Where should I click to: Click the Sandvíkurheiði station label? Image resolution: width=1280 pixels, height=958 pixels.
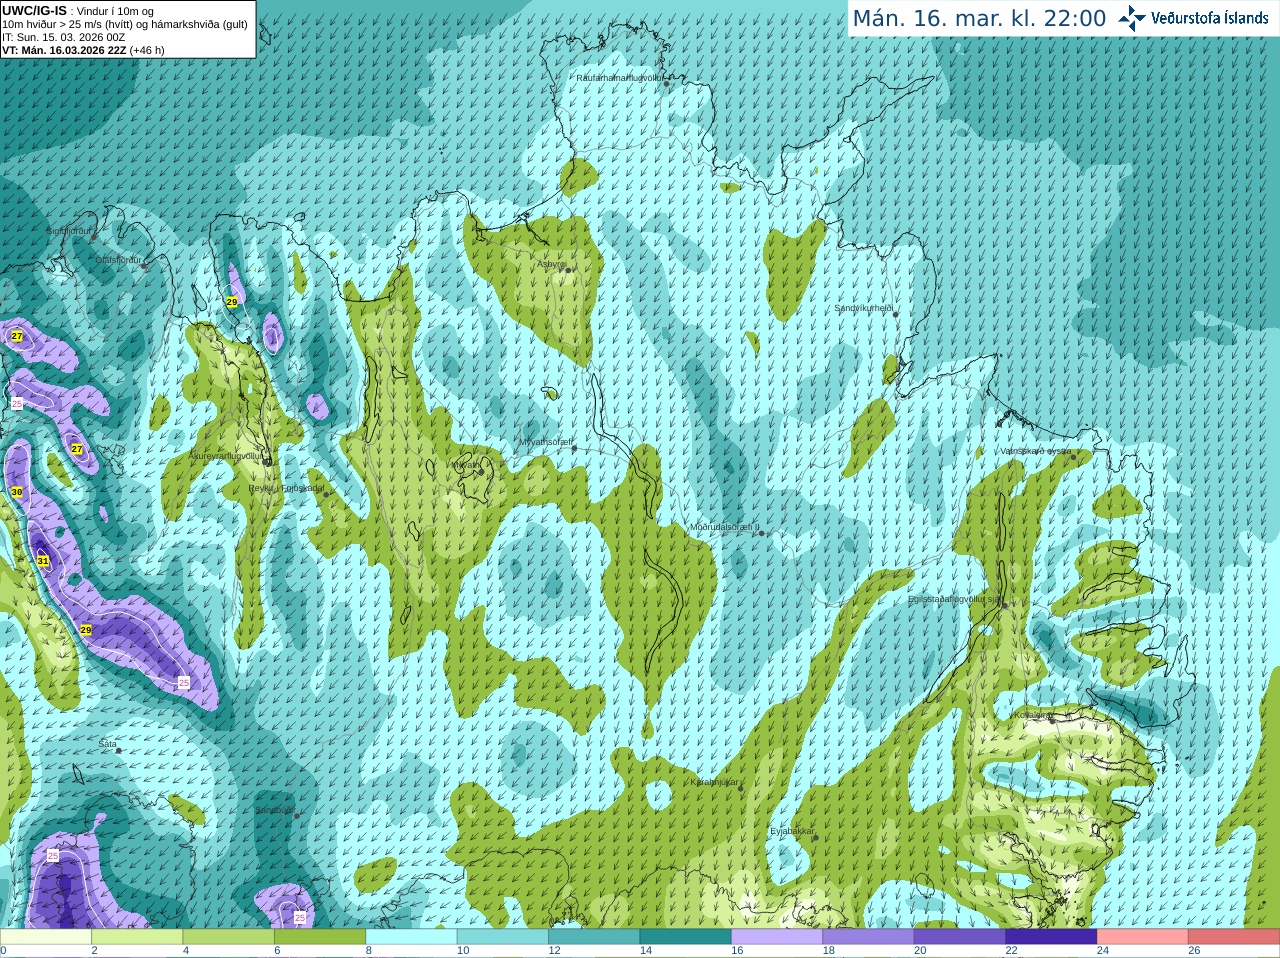pyautogui.click(x=864, y=308)
